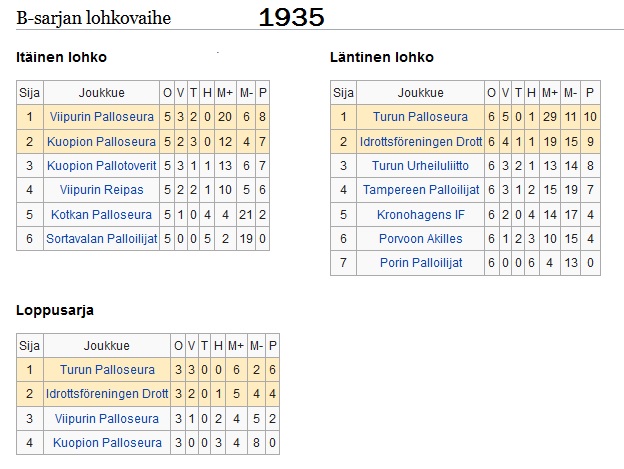
Task: Click the Loppusarja section heading
Action: tap(55, 310)
